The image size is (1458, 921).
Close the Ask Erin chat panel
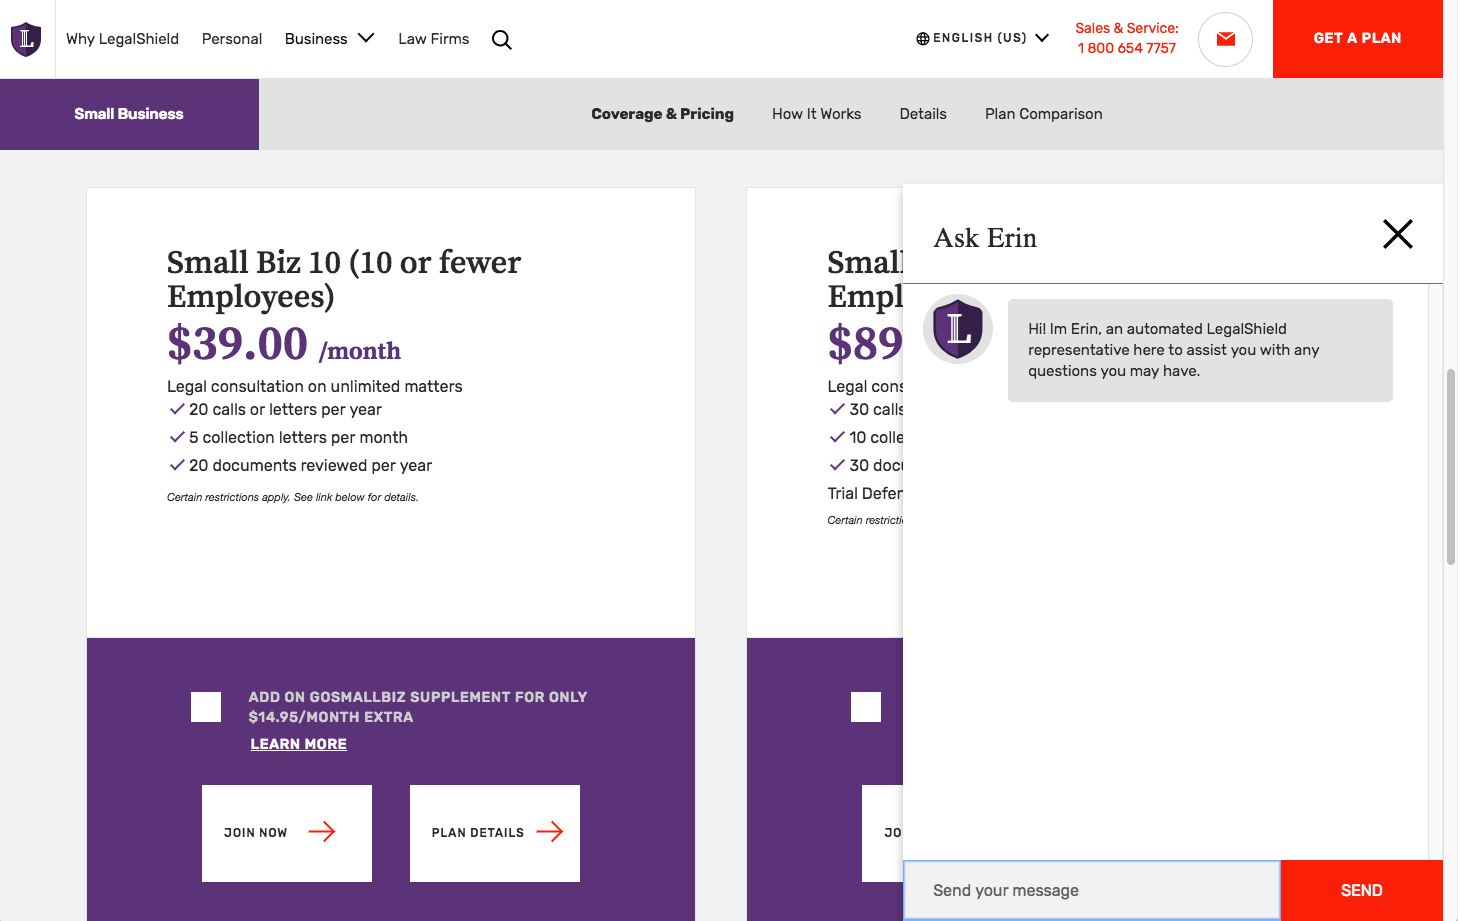[x=1397, y=234]
